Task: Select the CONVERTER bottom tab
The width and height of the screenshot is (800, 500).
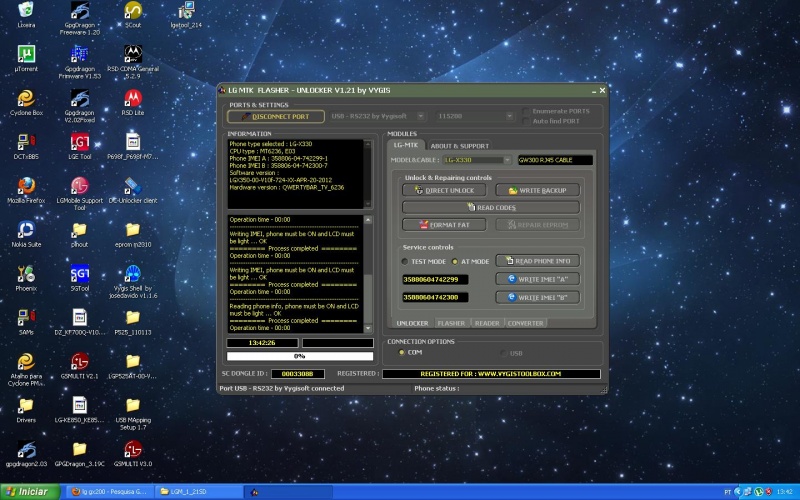Action: (526, 323)
